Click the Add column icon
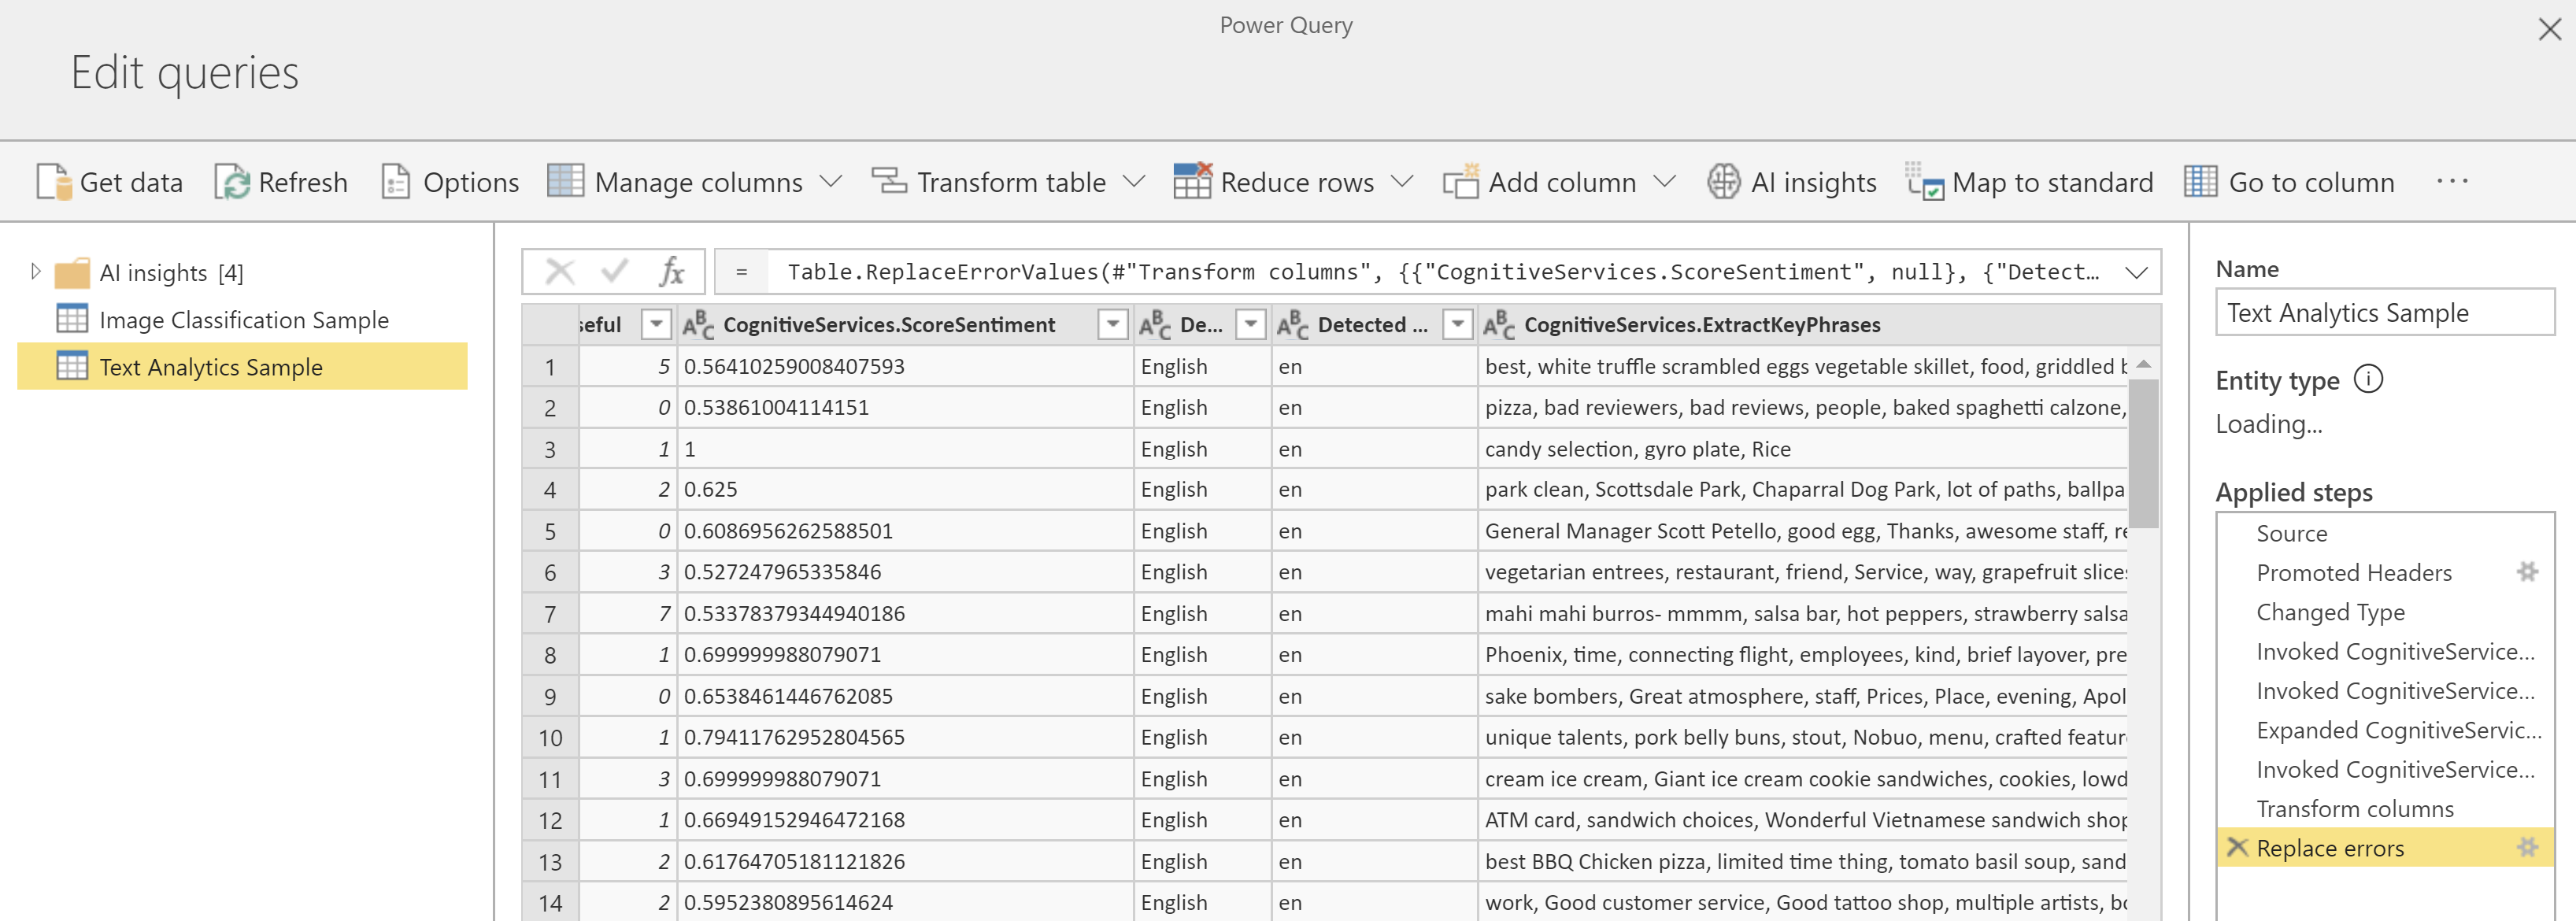2576x921 pixels. [x=1460, y=181]
